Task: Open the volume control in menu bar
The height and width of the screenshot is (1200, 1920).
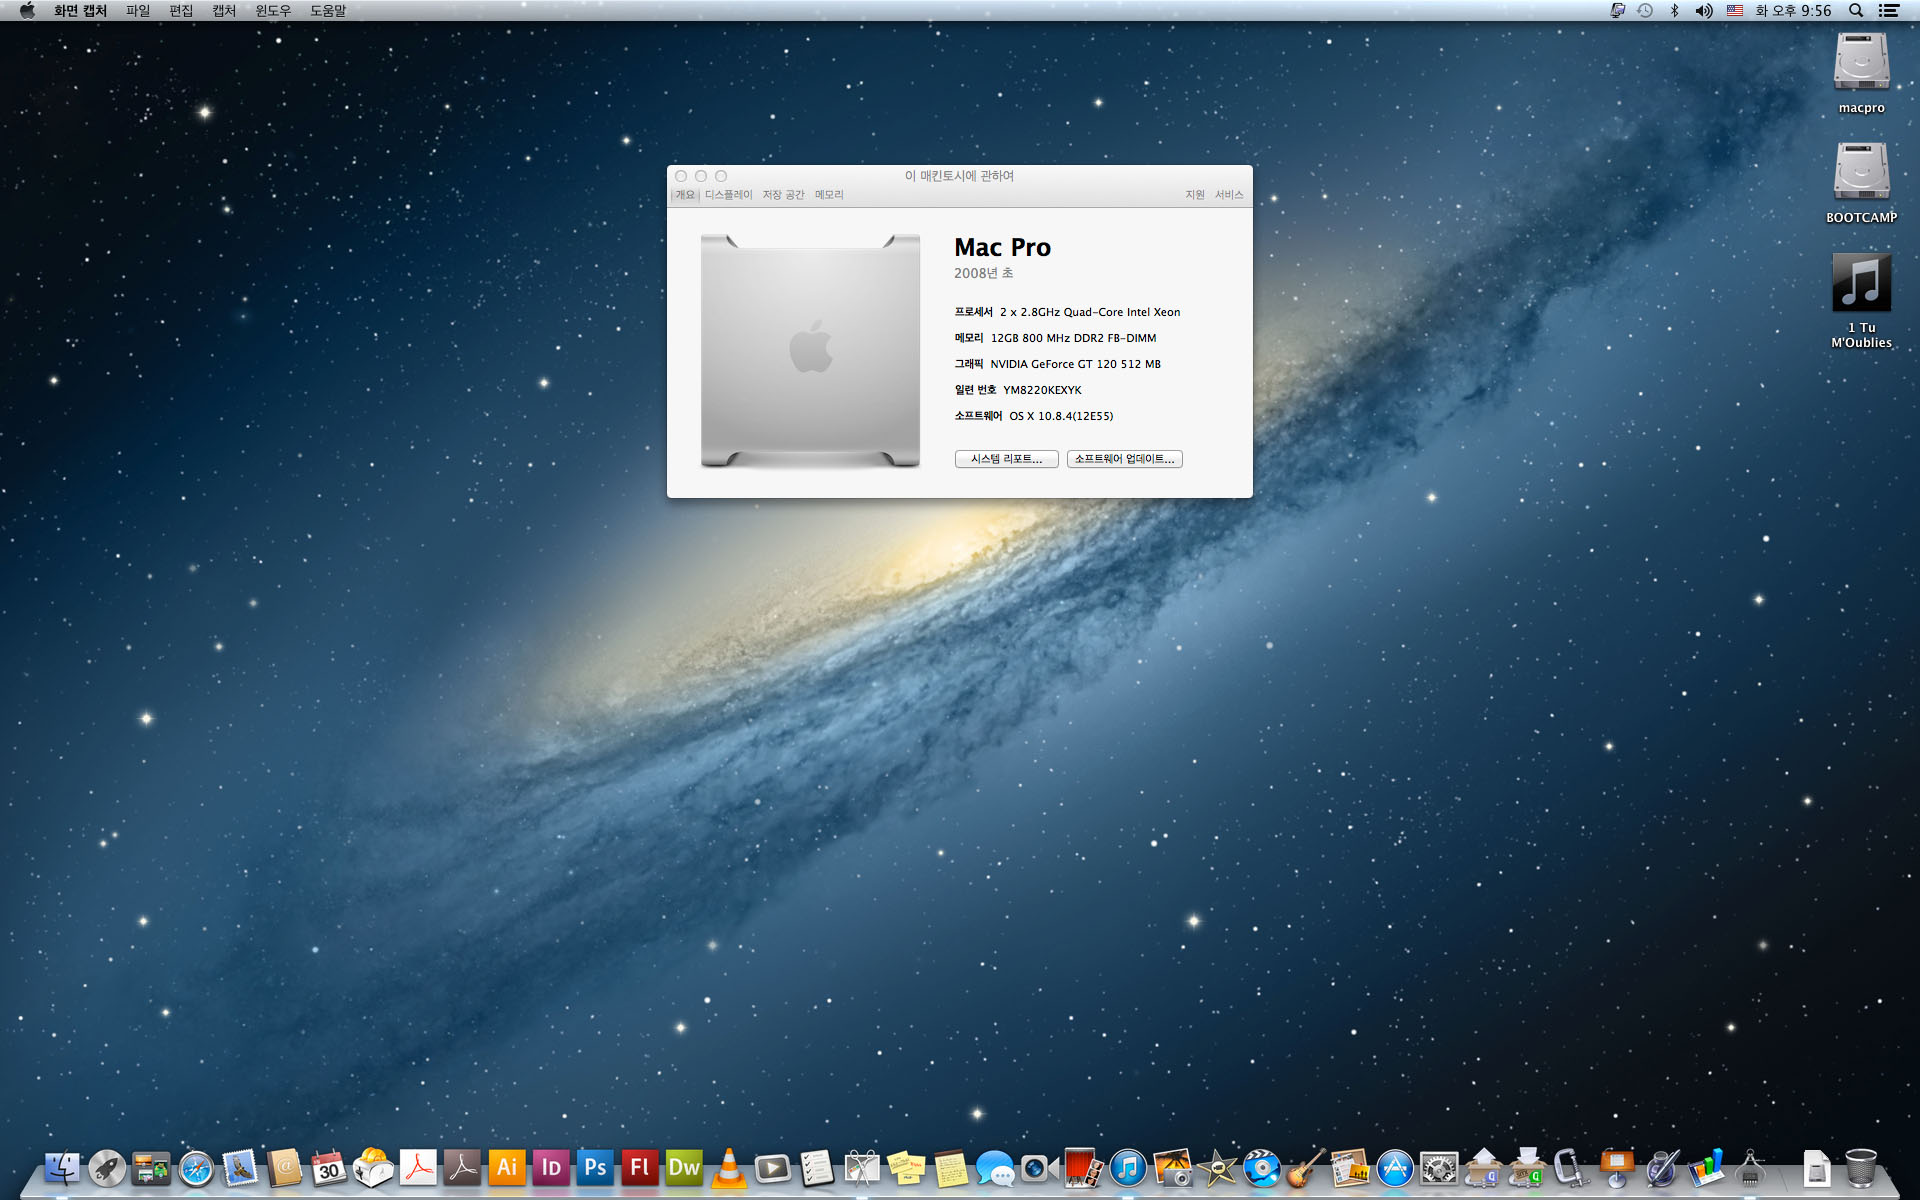Action: 1704,11
